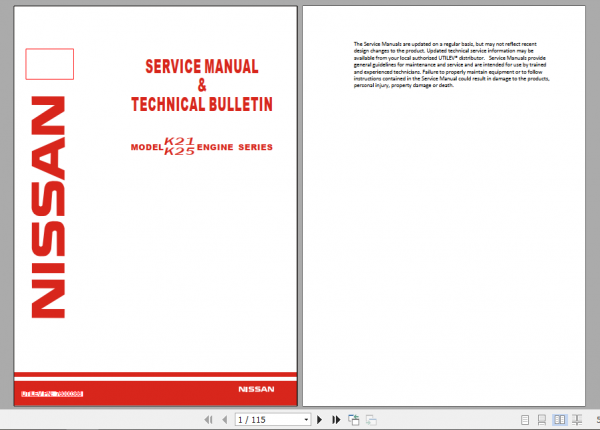Click the large vertical NISSAN wordmark
The height and width of the screenshot is (430, 600).
[48, 207]
